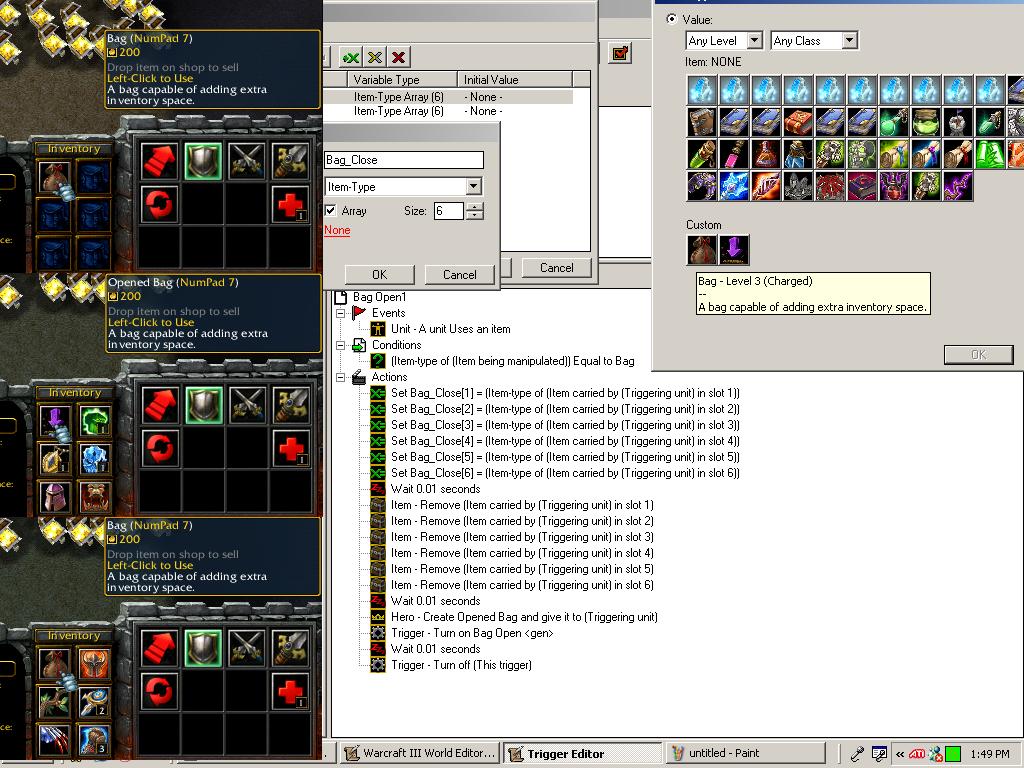Click the greyed OK in item picker

[978, 355]
